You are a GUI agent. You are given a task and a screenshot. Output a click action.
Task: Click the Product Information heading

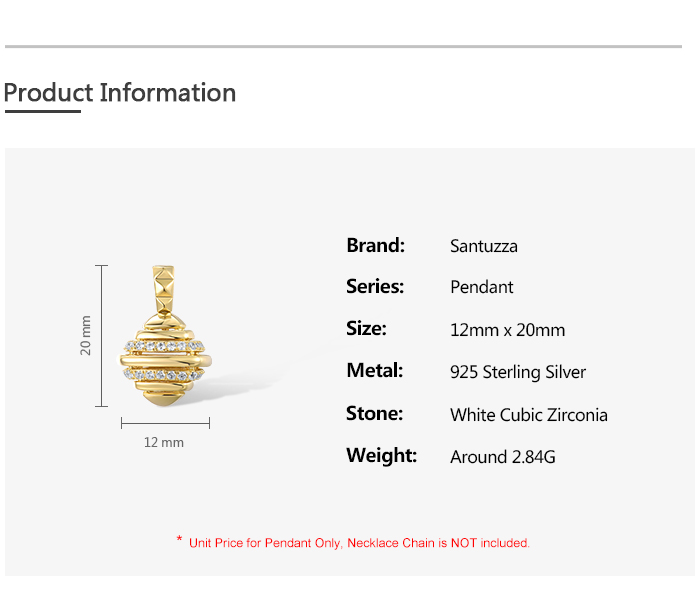[x=120, y=93]
